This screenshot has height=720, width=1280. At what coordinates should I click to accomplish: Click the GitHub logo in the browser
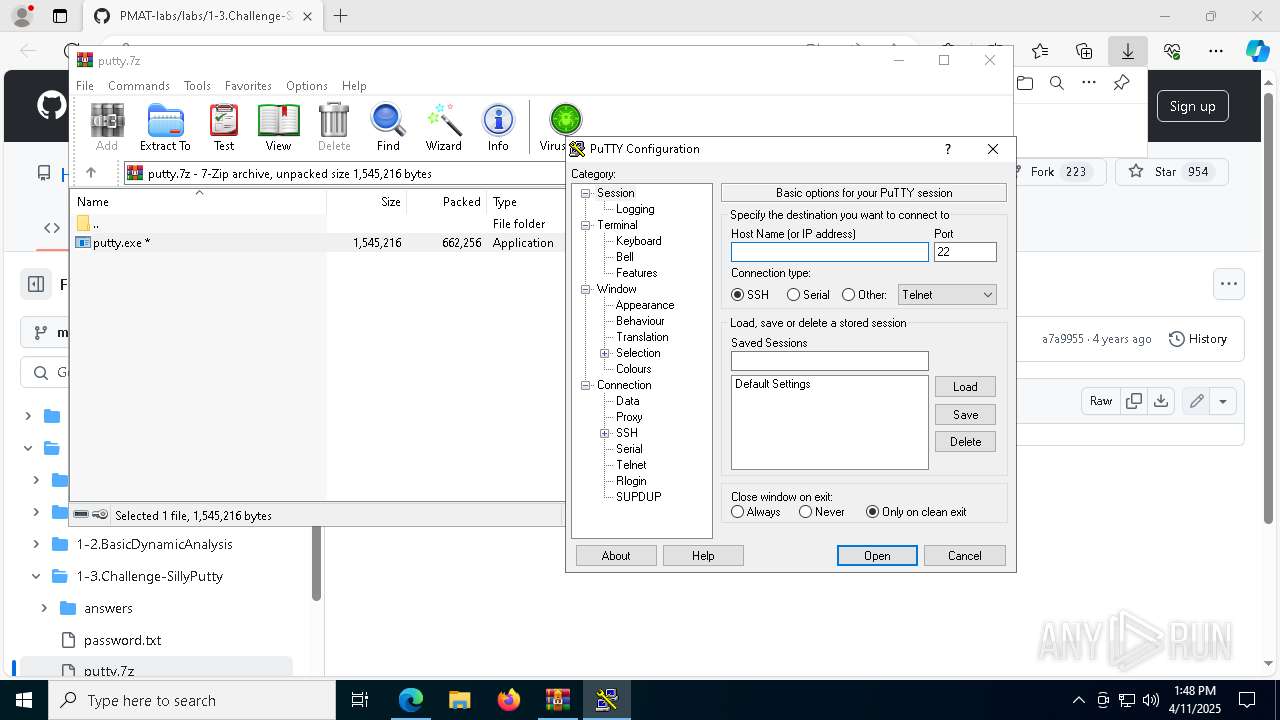pos(51,106)
